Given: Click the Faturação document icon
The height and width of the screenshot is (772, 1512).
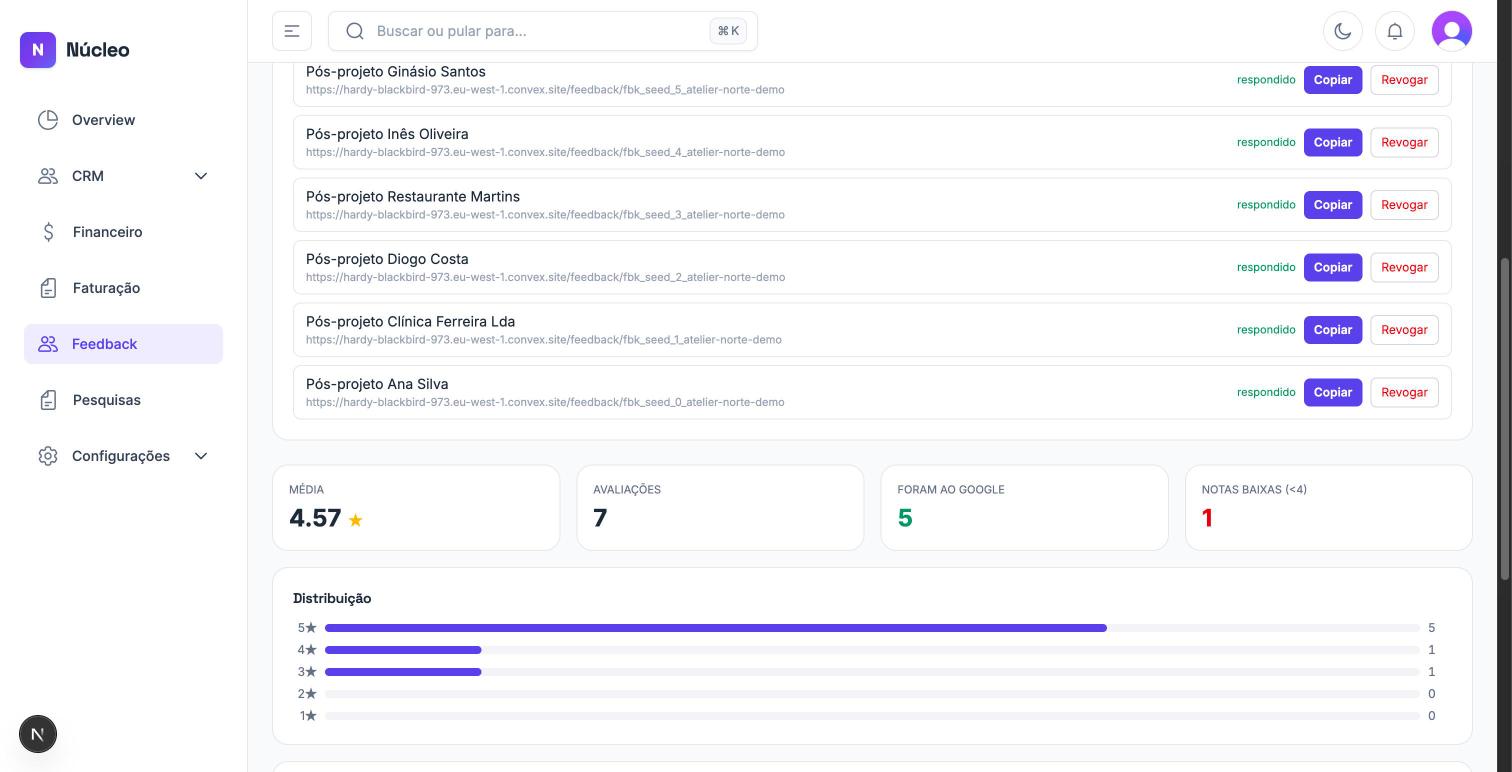Looking at the screenshot, I should click(48, 288).
